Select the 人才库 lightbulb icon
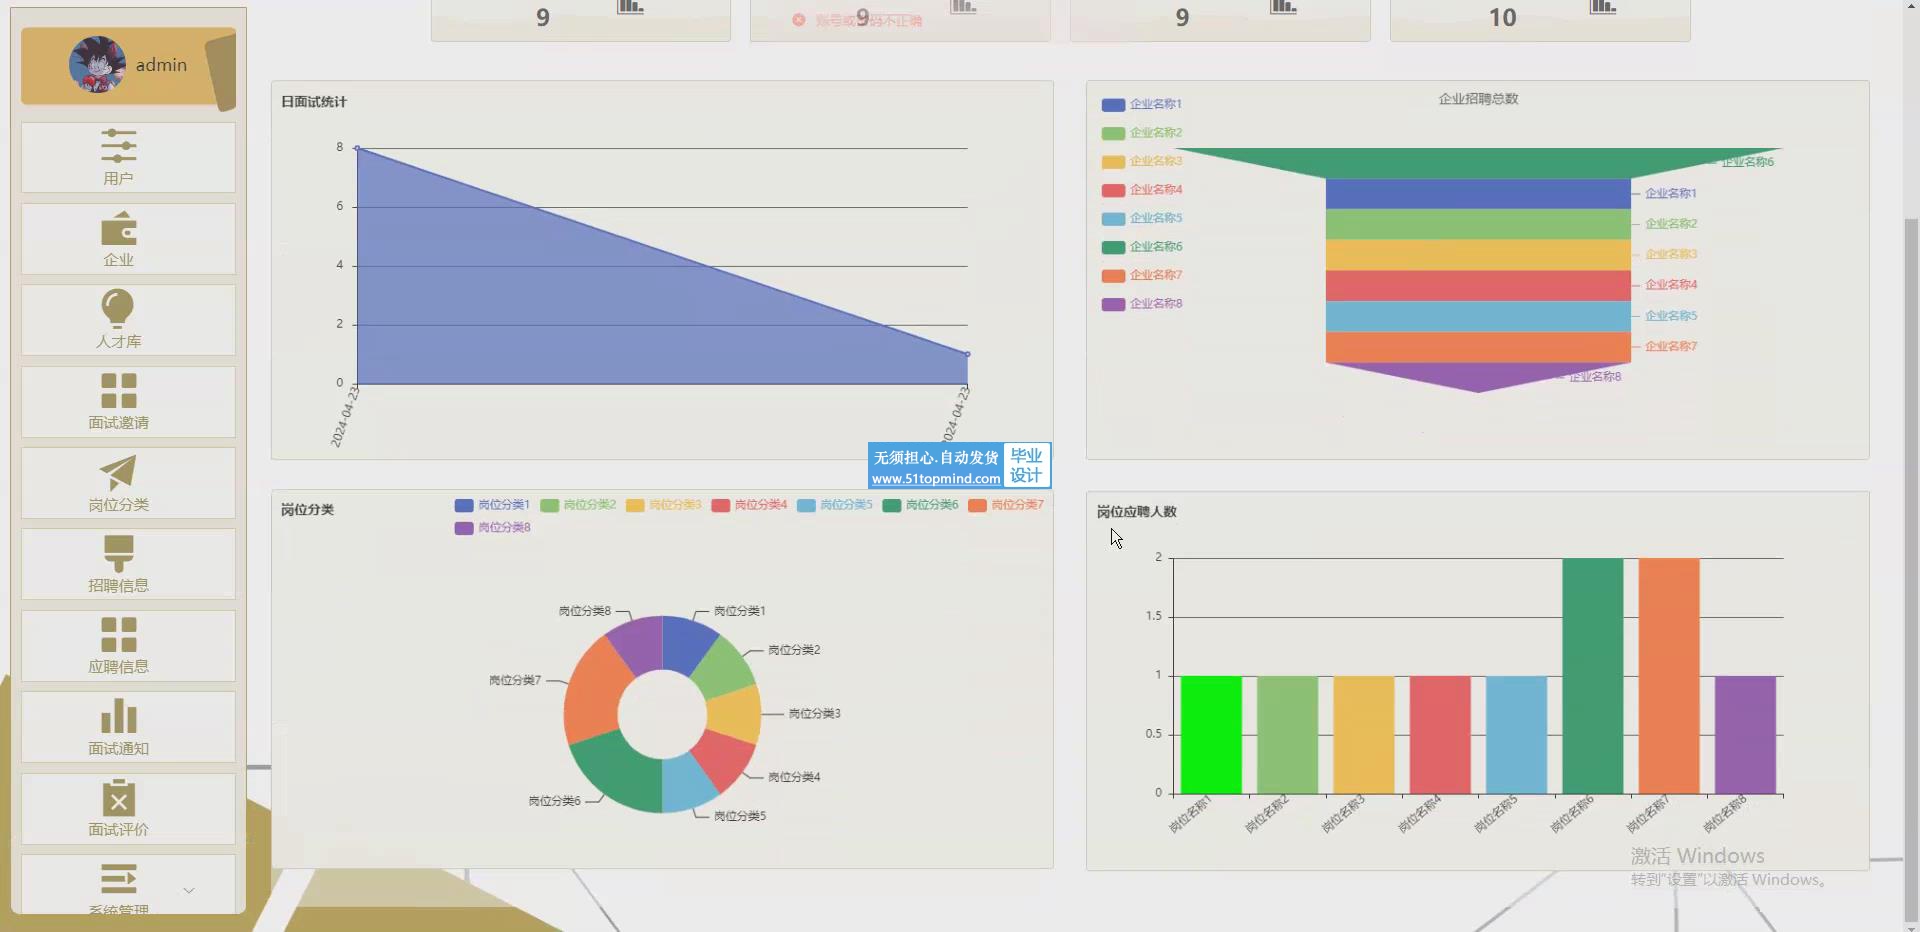 118,308
